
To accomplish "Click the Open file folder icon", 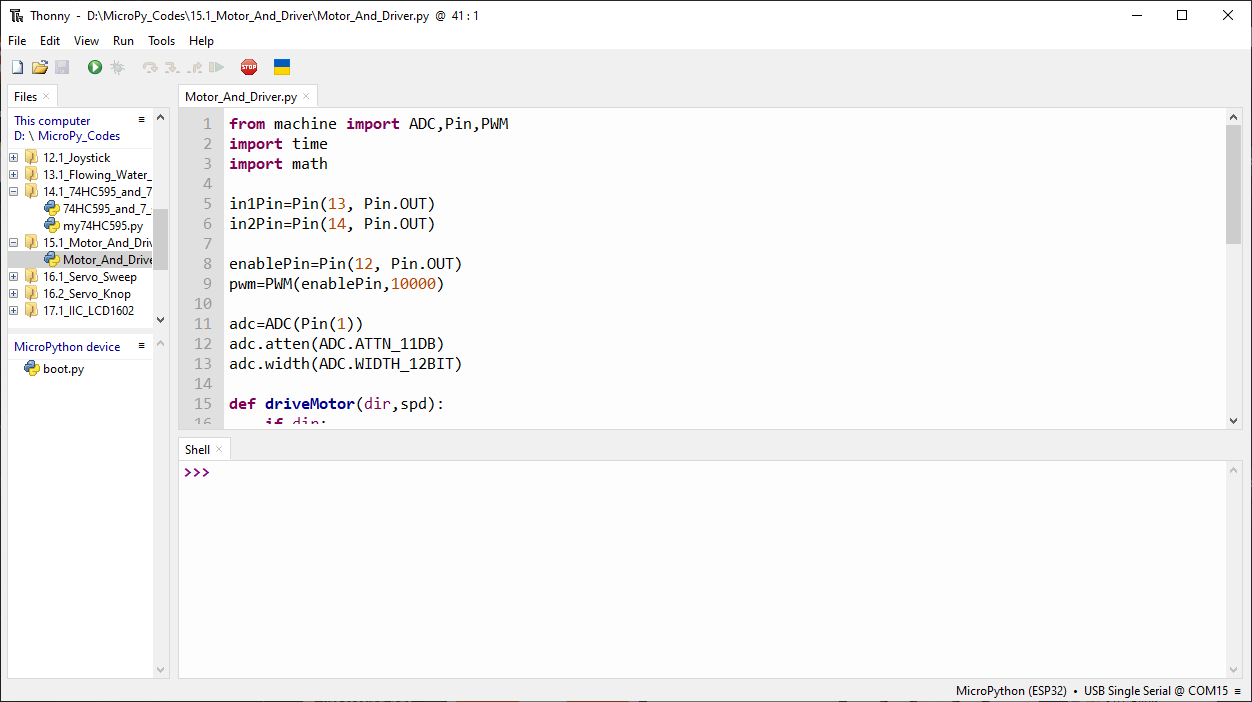I will tap(40, 67).
